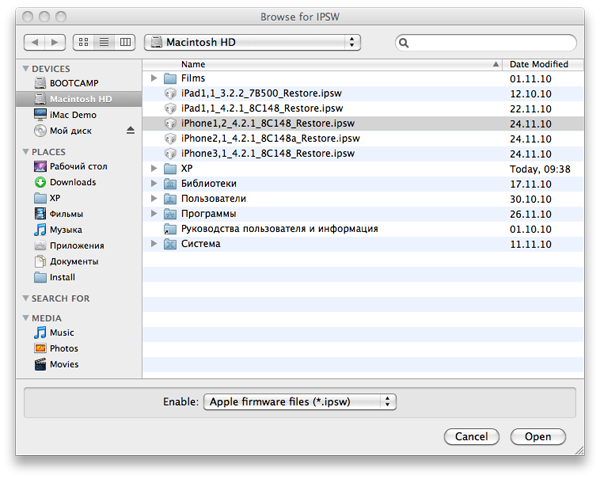Open the Macintosh HD location dropdown
The image size is (600, 479).
253,42
